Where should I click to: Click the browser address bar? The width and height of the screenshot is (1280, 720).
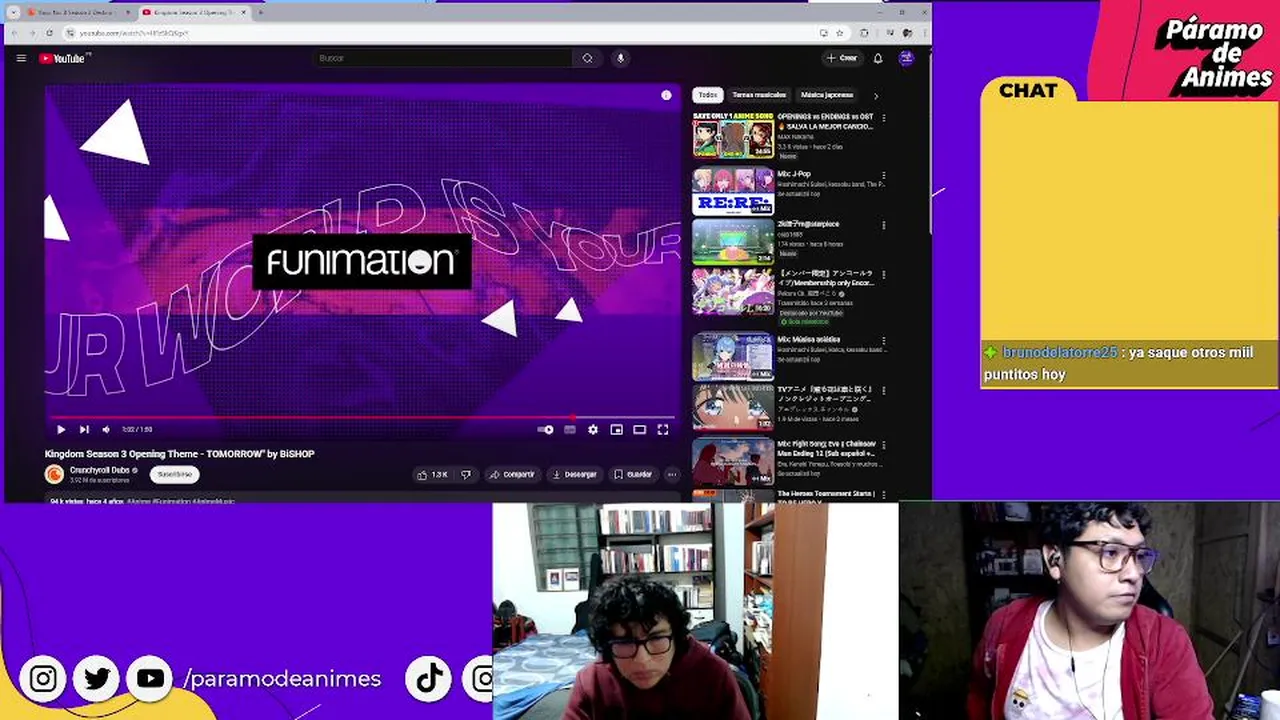coord(440,33)
